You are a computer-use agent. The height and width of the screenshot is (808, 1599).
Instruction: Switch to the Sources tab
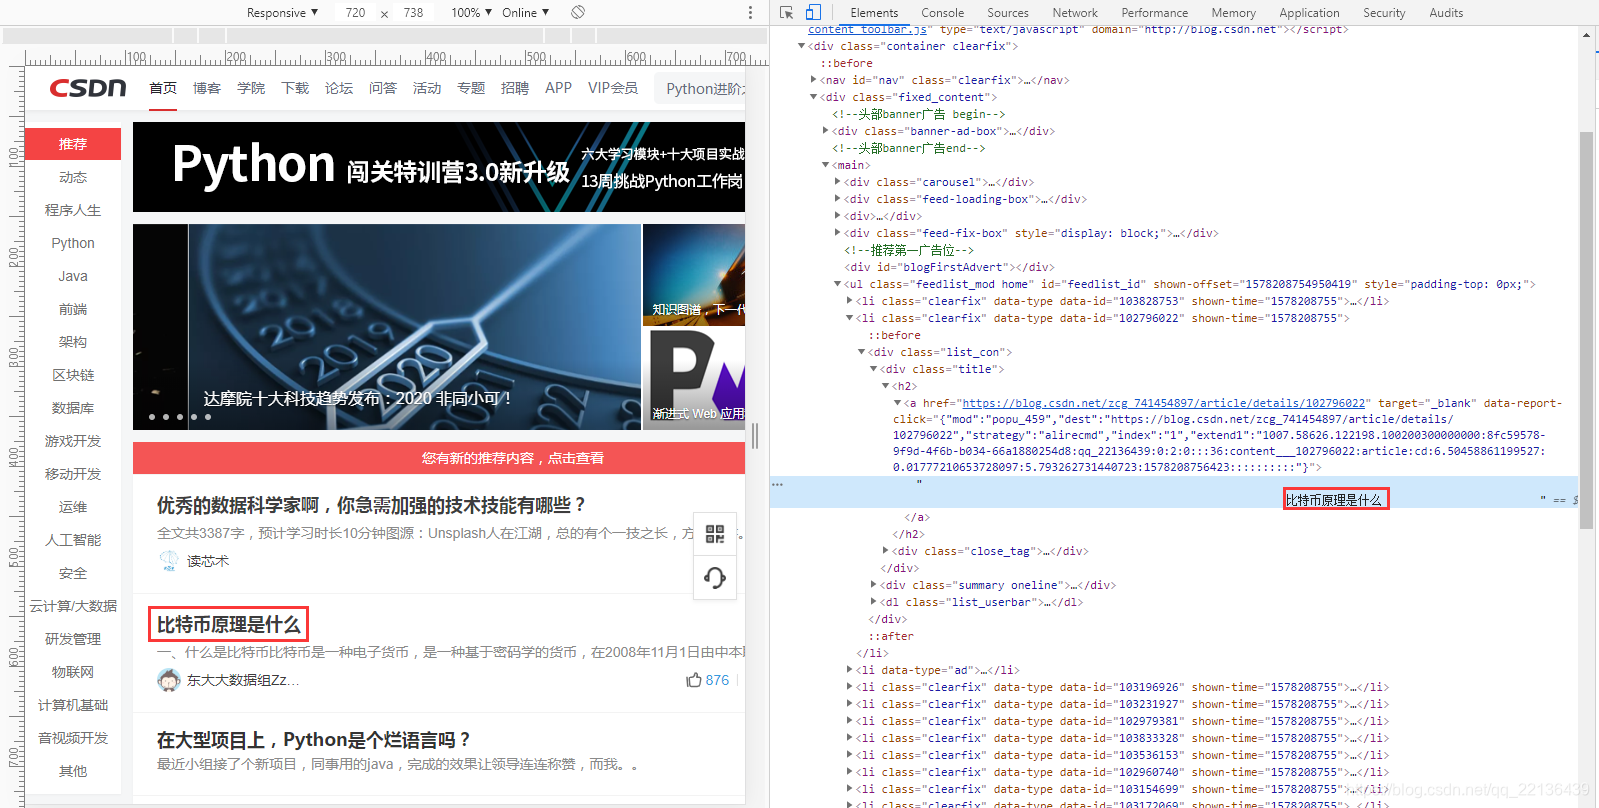(1007, 12)
